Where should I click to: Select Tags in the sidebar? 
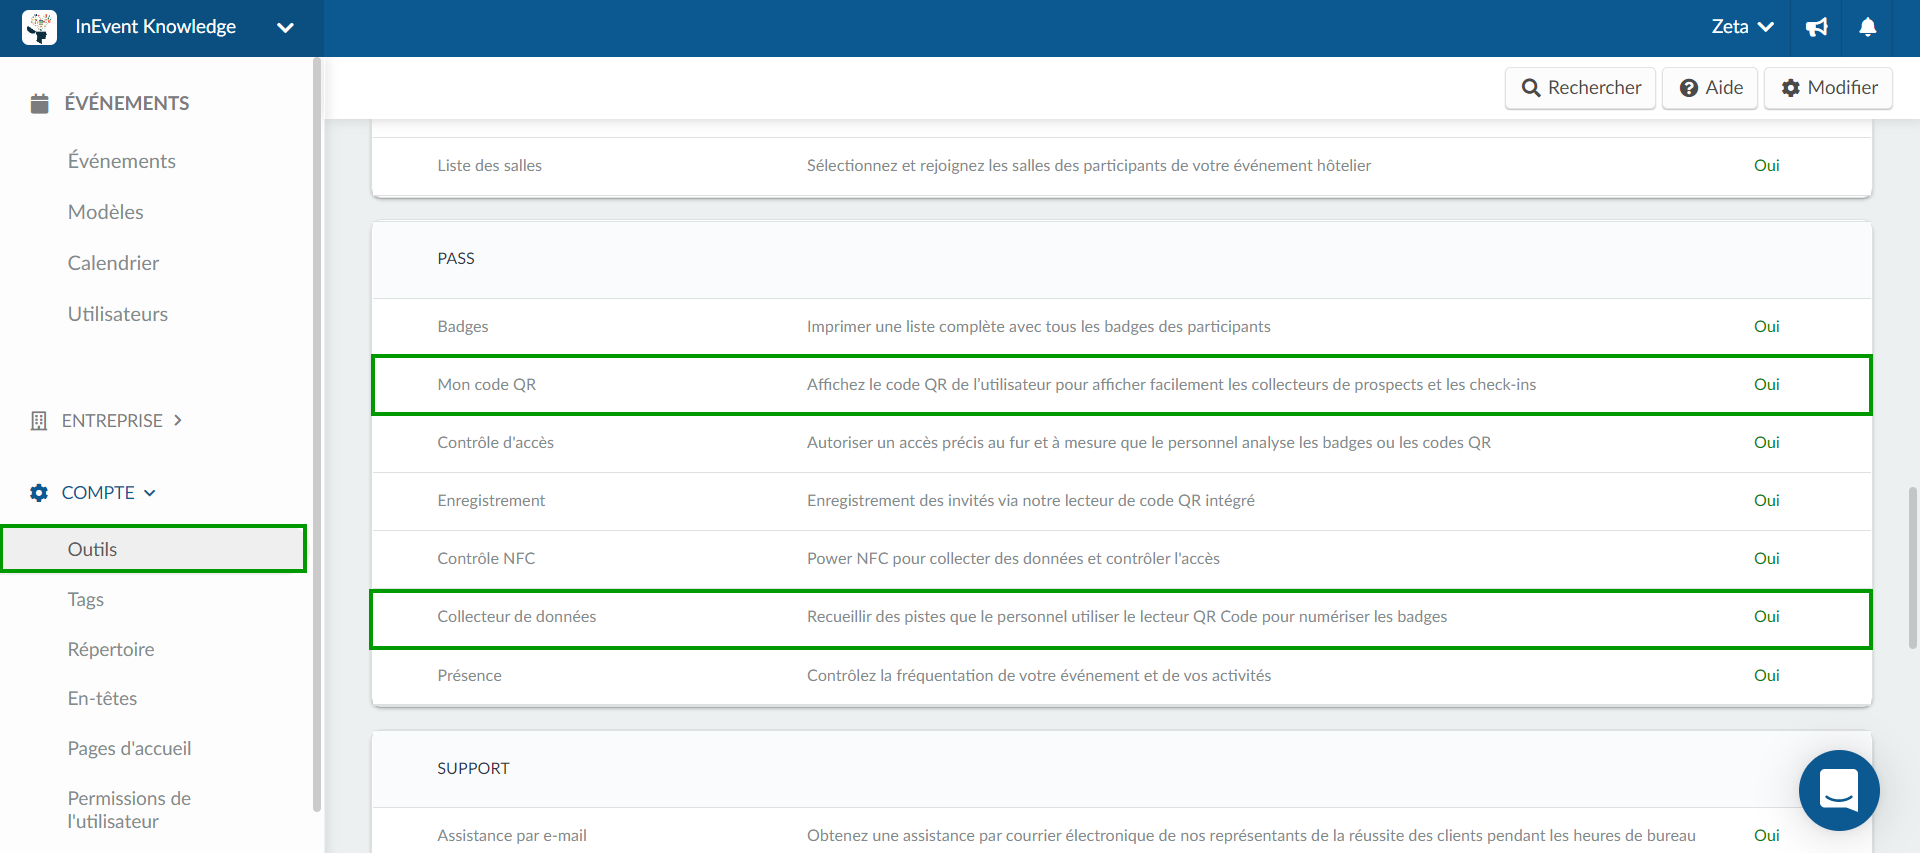tap(86, 599)
